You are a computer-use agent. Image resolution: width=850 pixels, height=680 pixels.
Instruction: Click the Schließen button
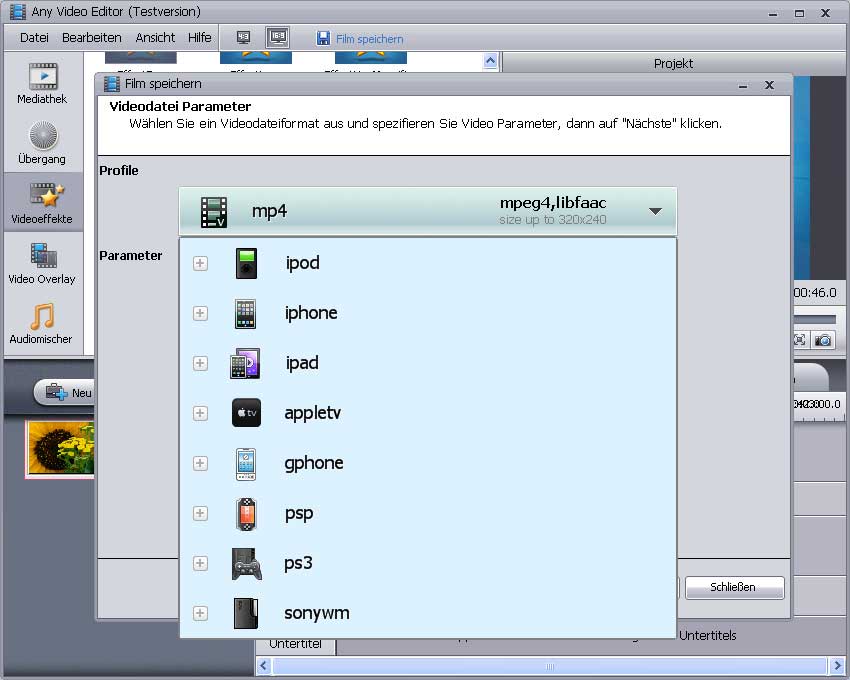734,587
